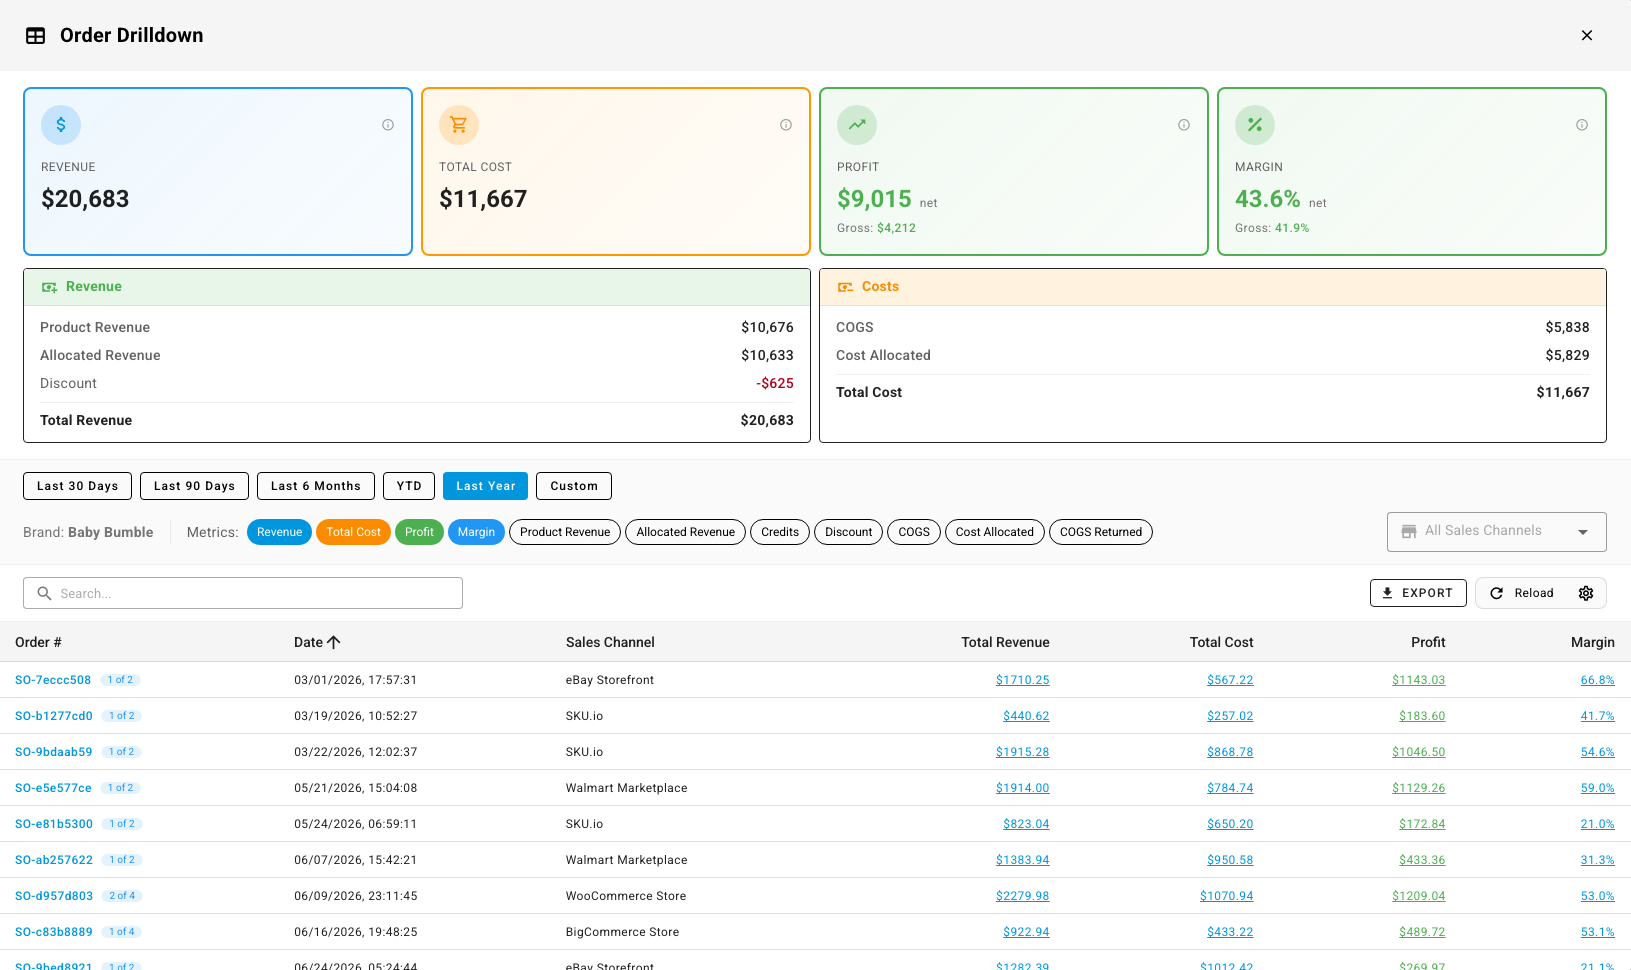
Task: Click the Profit card info icon
Action: [1184, 125]
